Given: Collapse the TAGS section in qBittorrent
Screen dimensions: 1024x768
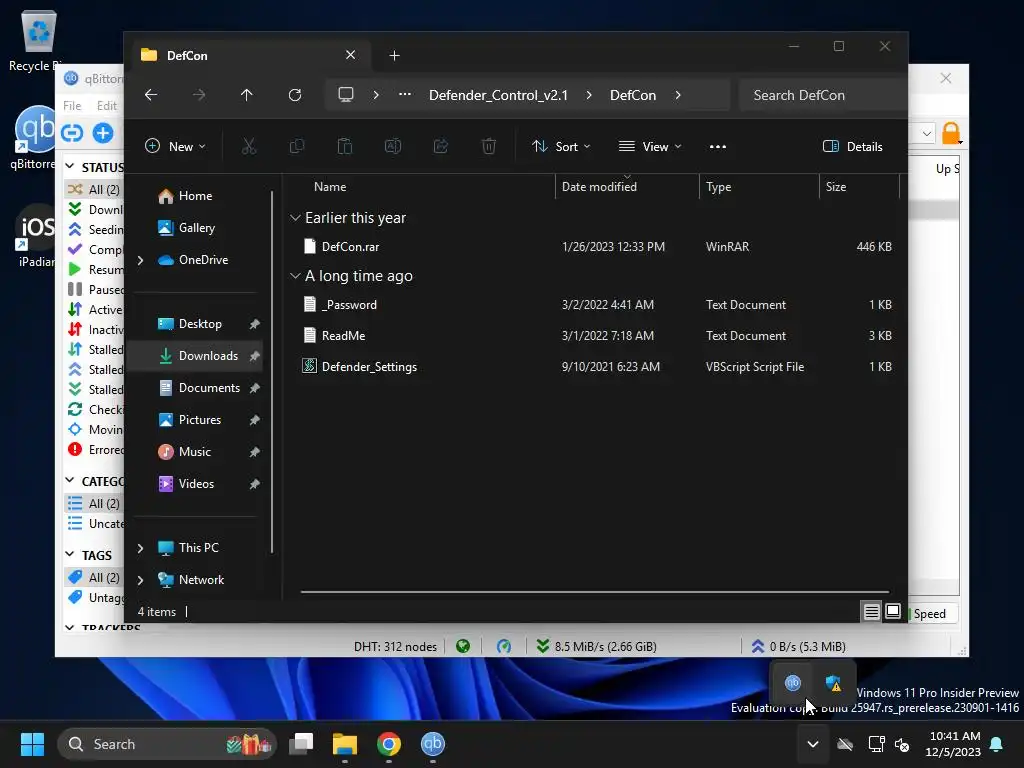Looking at the screenshot, I should 70,554.
